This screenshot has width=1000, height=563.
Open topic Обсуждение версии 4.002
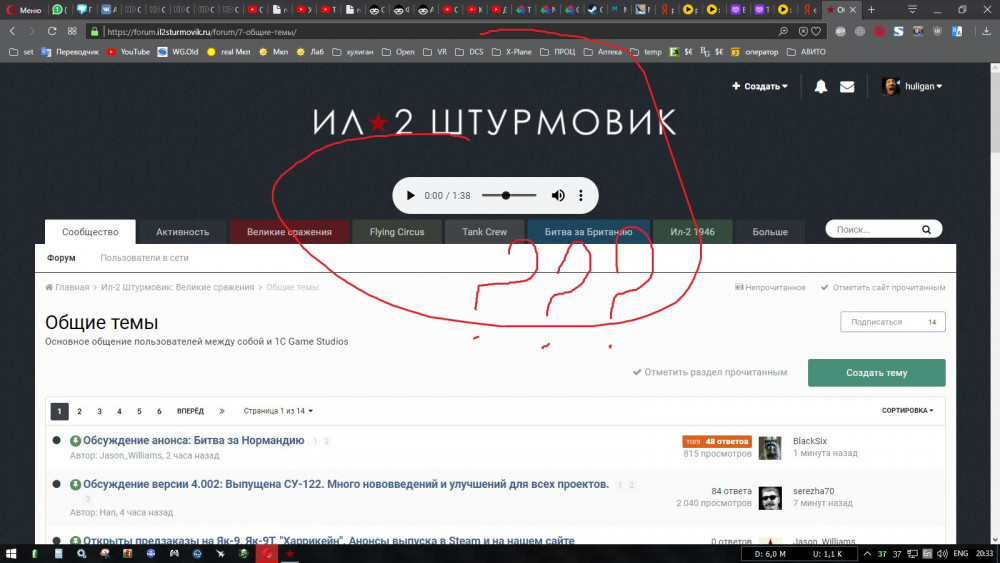(346, 485)
